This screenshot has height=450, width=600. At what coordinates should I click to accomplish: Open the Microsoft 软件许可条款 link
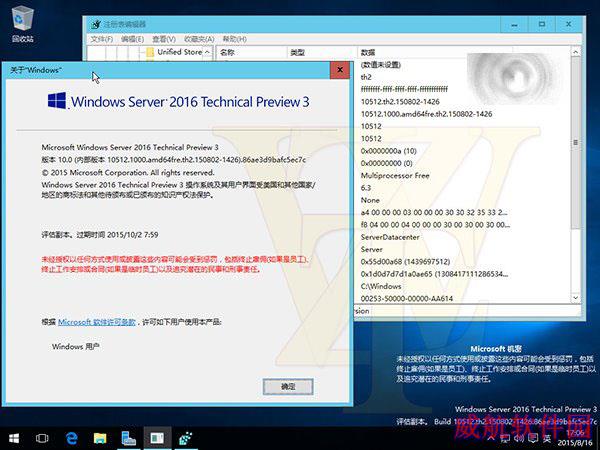coord(97,322)
